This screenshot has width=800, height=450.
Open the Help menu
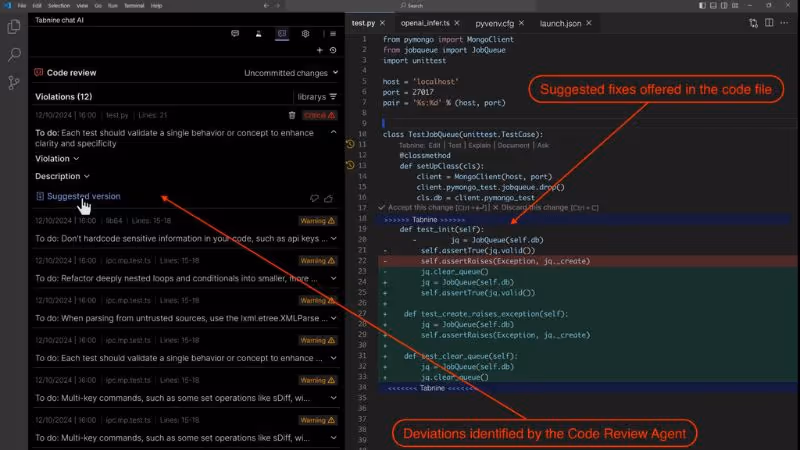[156, 6]
